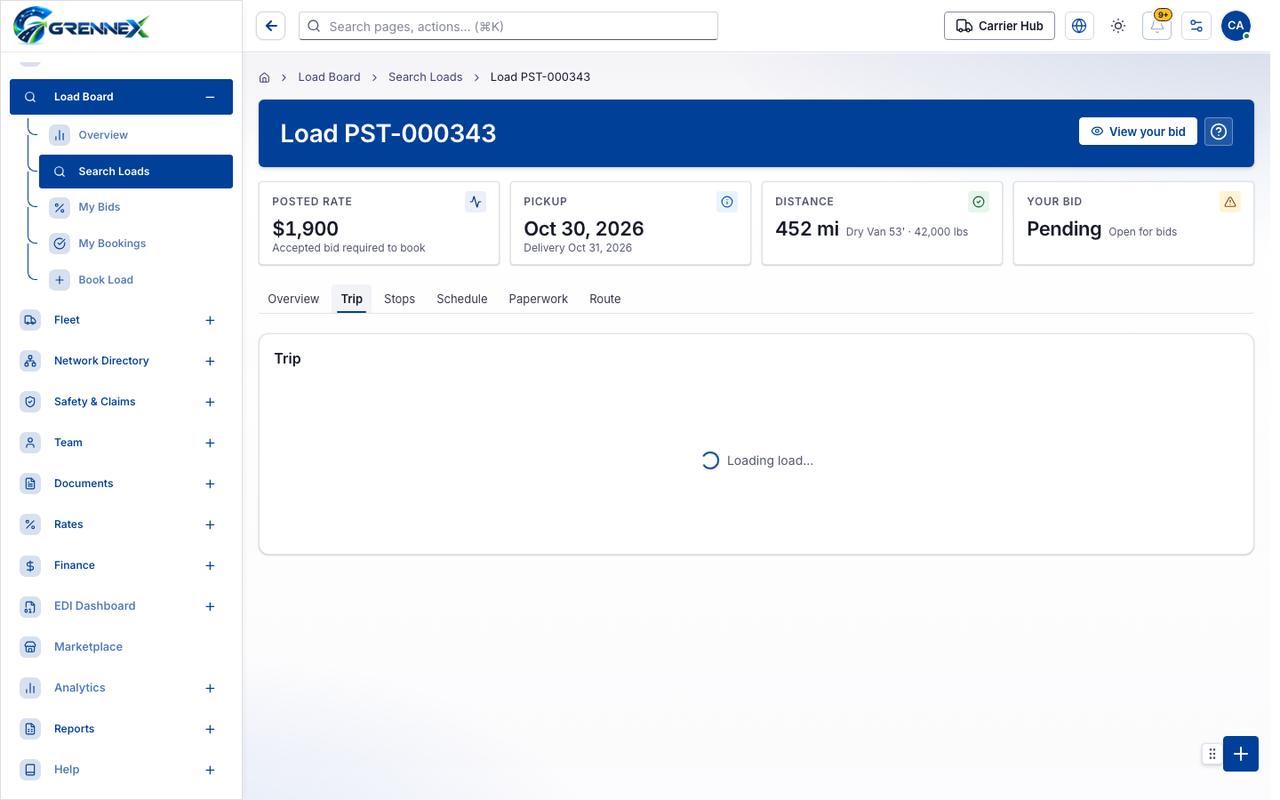The image size is (1280, 800).
Task: Click the blue plus quick-action button
Action: pyautogui.click(x=1241, y=754)
